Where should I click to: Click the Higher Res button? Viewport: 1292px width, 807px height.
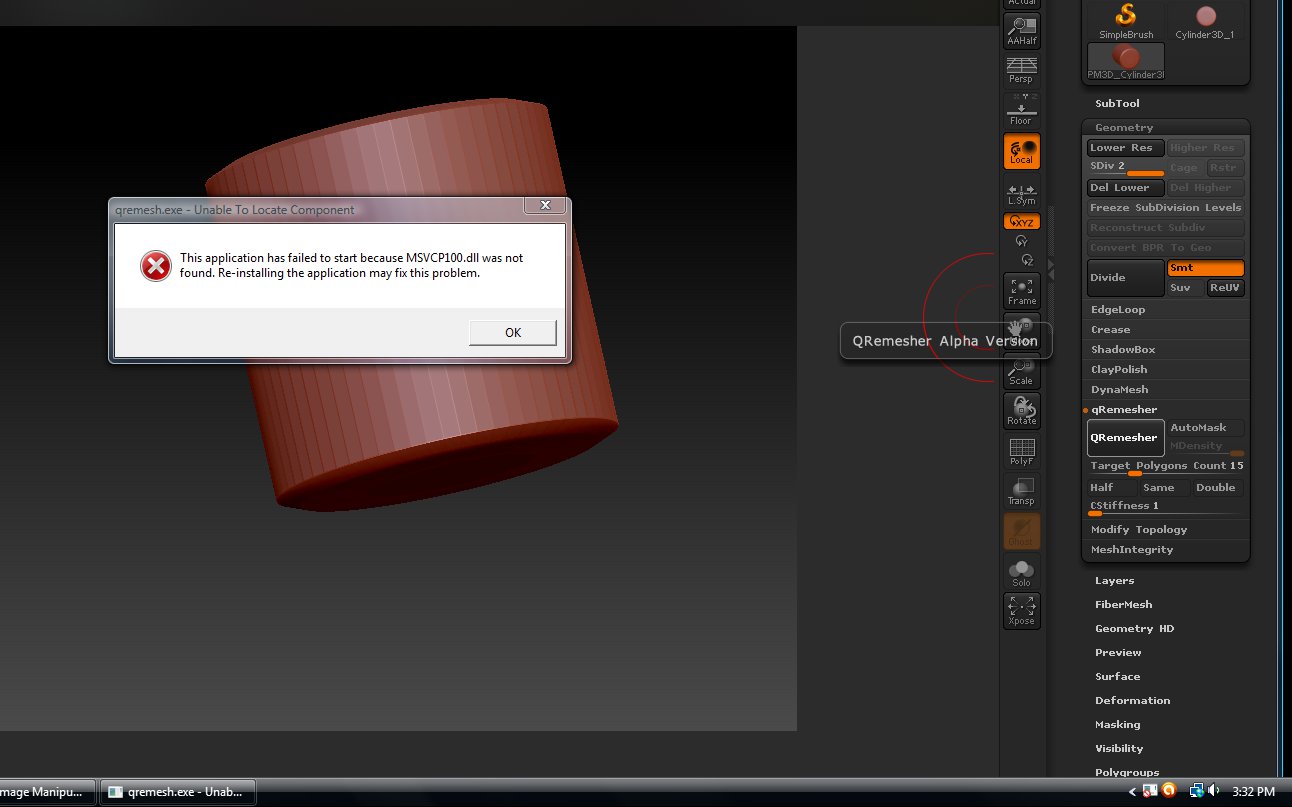[1206, 148]
